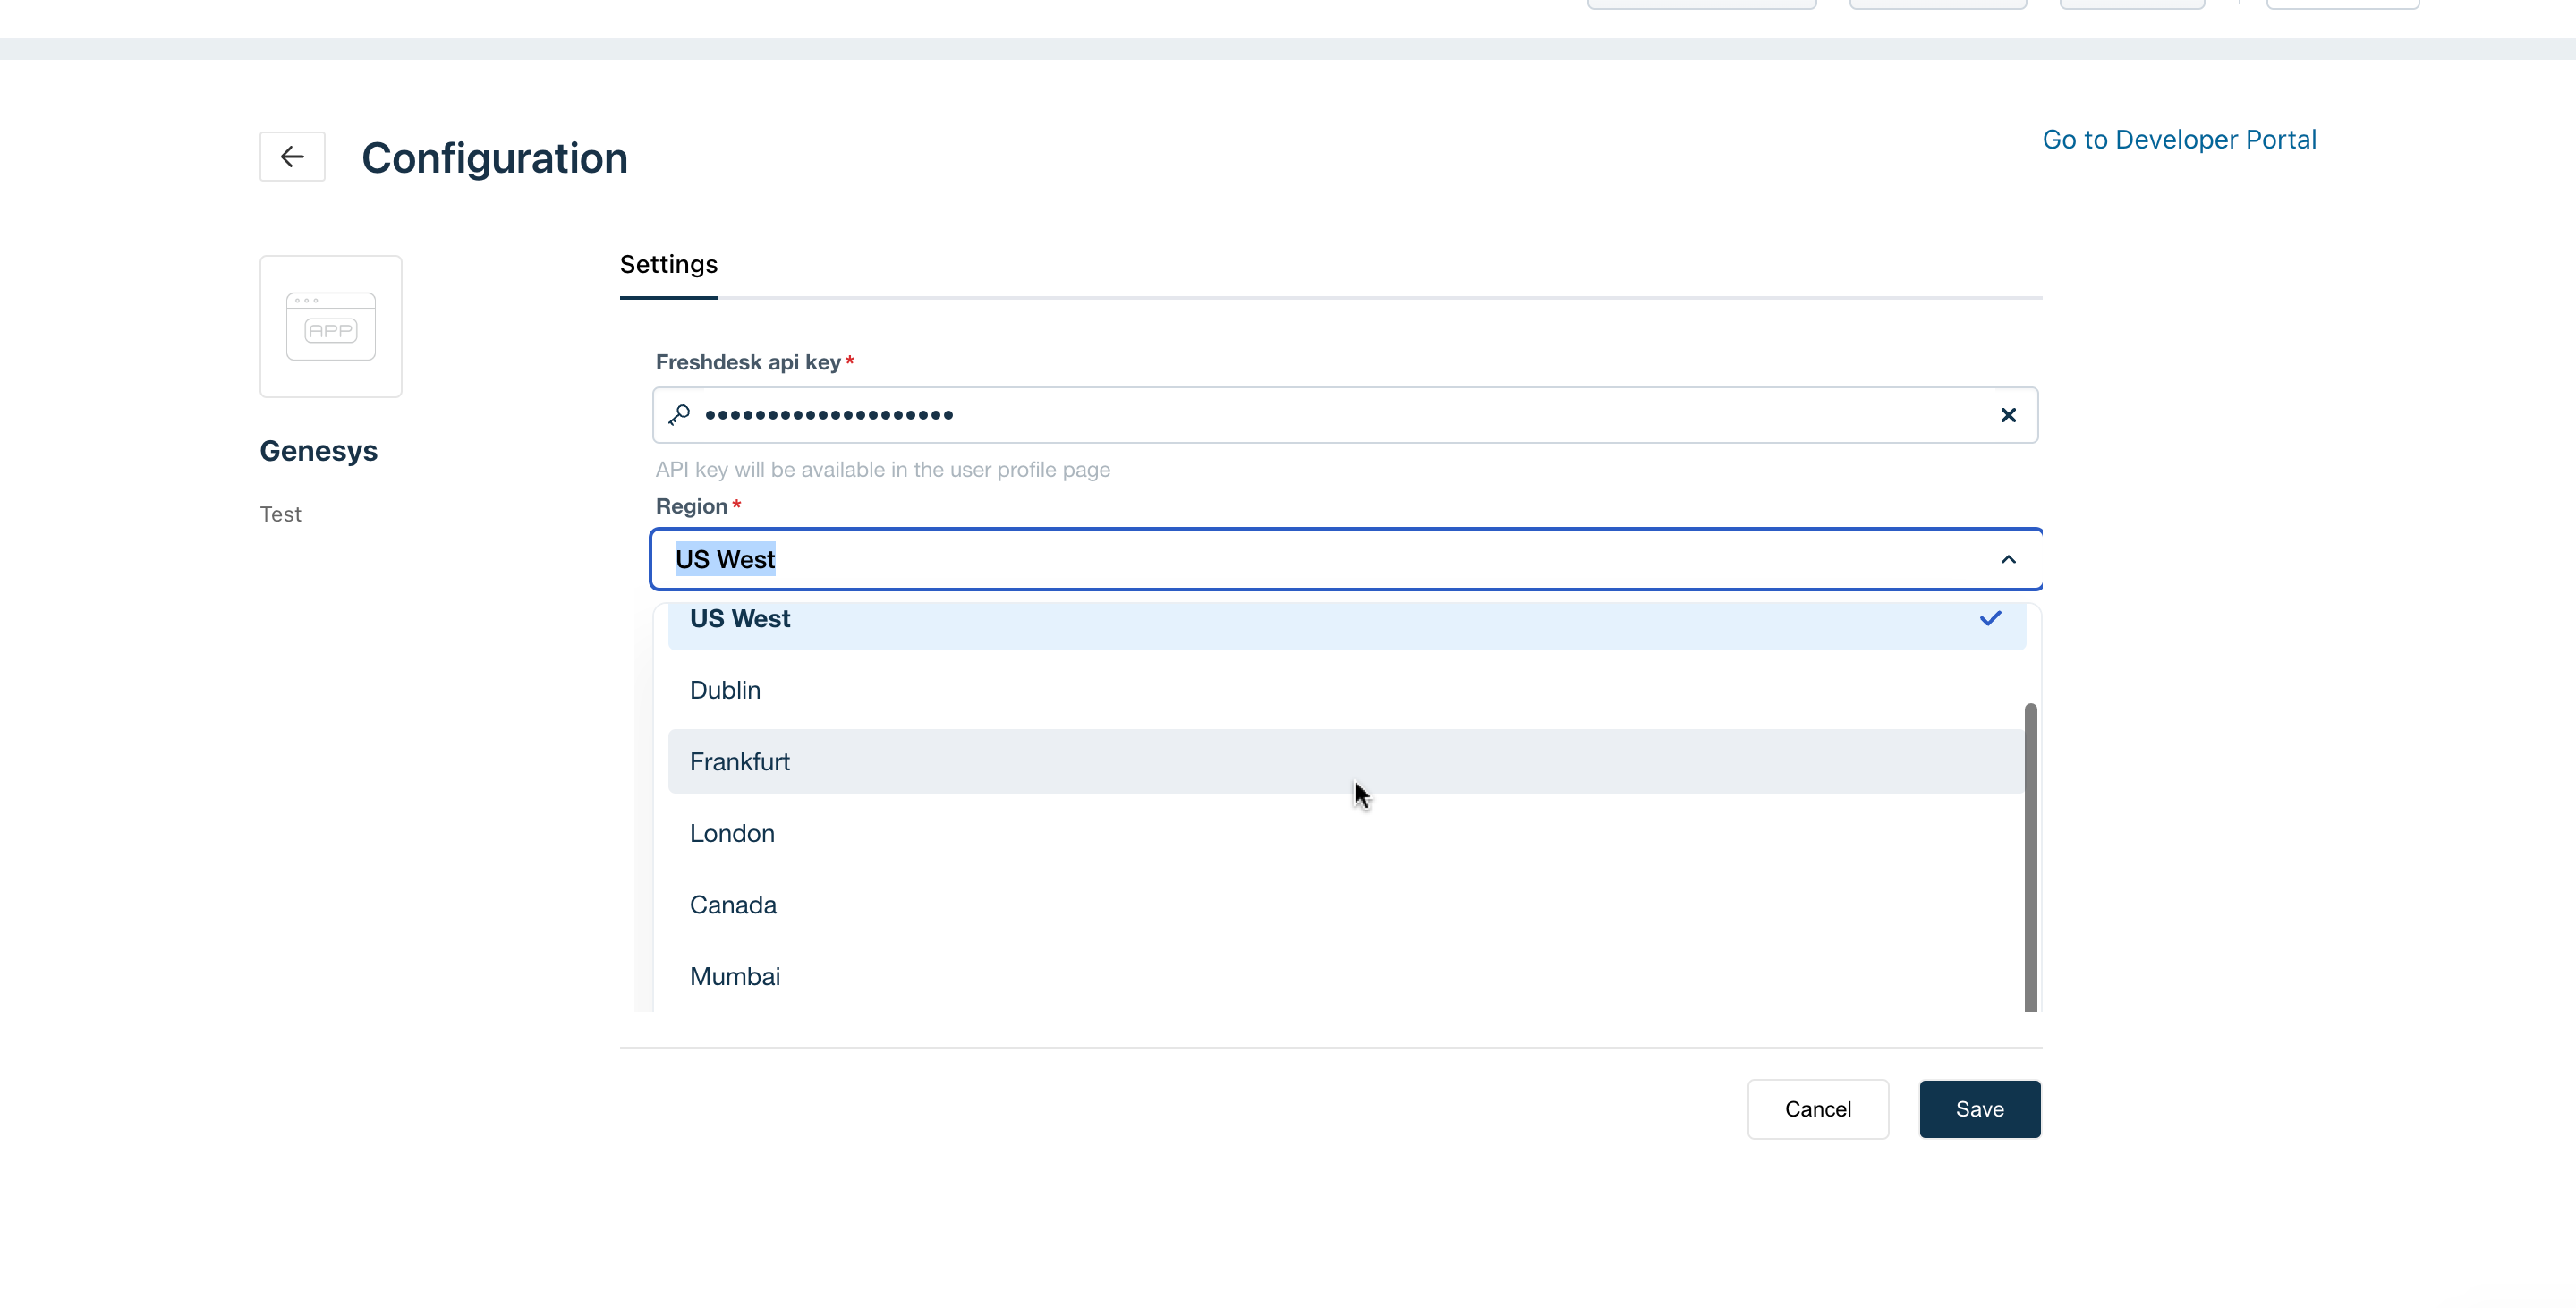Click the back arrow next to Configuration

point(291,156)
